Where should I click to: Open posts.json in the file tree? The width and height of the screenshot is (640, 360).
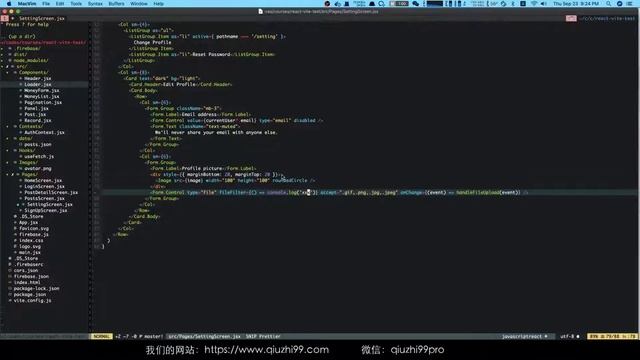coord(38,144)
